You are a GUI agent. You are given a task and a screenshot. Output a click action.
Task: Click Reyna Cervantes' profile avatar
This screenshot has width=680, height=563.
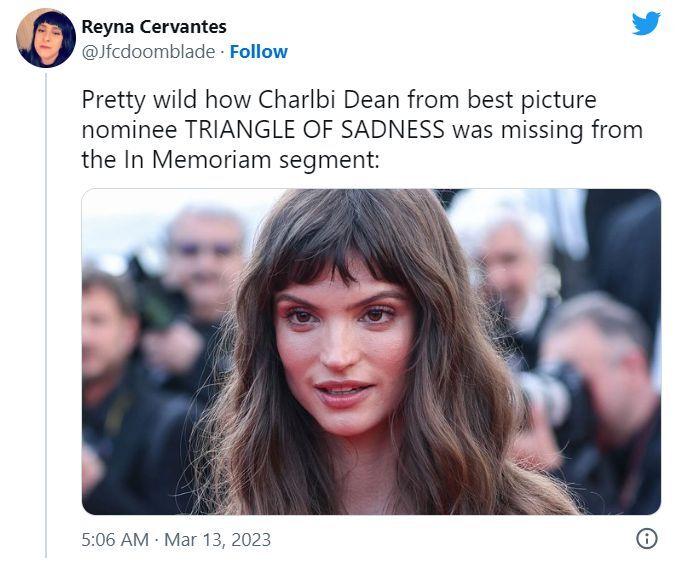pyautogui.click(x=46, y=38)
